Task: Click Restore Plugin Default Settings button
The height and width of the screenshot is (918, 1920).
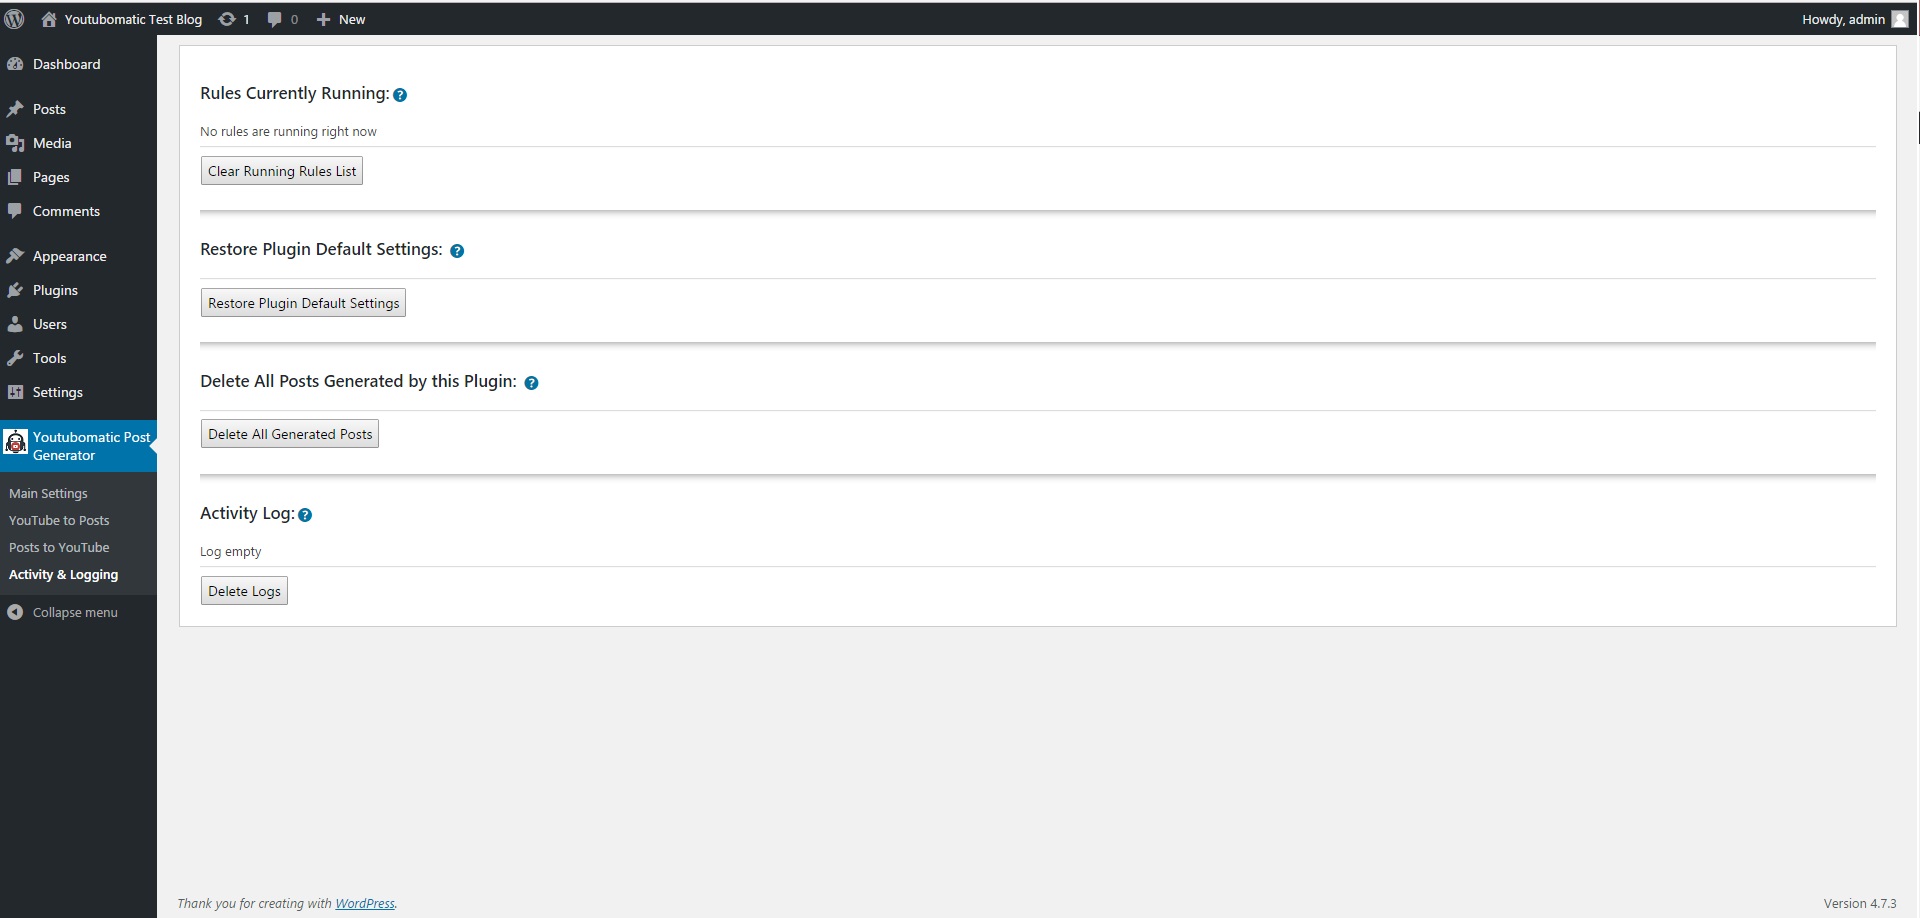Action: (x=303, y=303)
